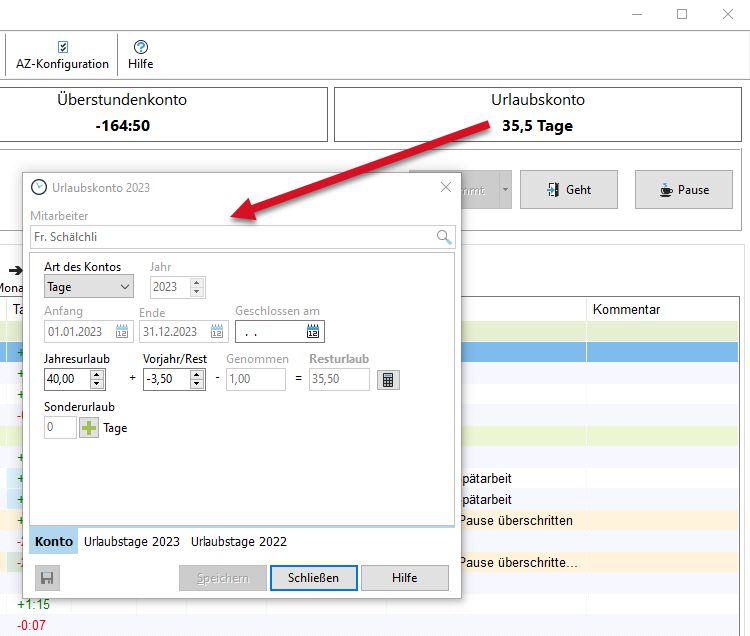Click the Hilfe button in the dialog

(x=404, y=578)
